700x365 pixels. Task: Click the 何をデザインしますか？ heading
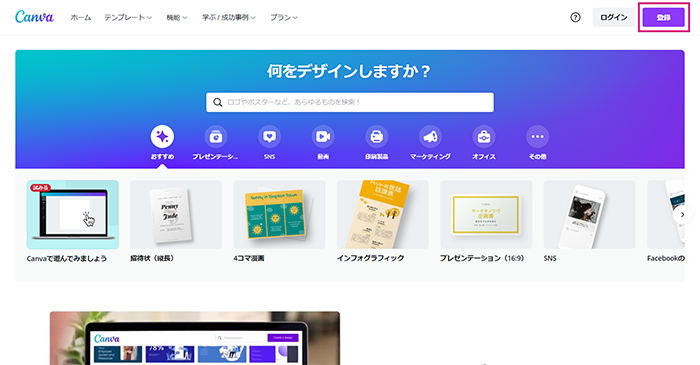(350, 71)
